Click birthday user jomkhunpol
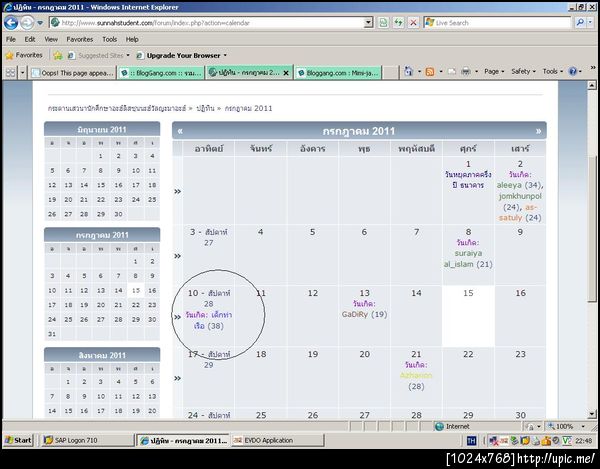 coord(520,196)
